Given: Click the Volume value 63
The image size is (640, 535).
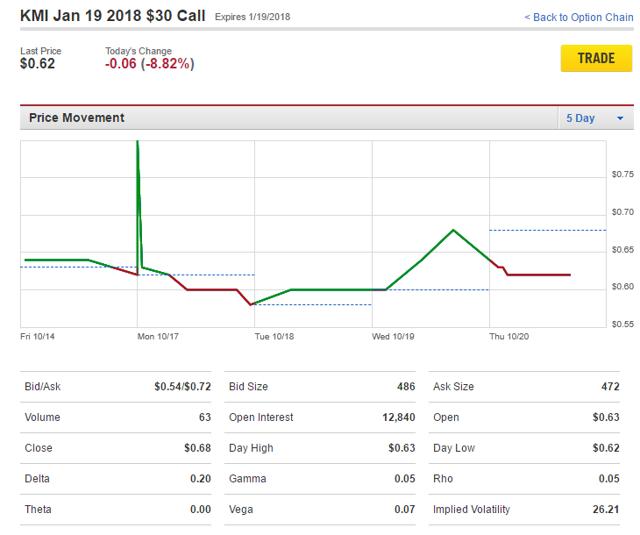Looking at the screenshot, I should pyautogui.click(x=205, y=417).
